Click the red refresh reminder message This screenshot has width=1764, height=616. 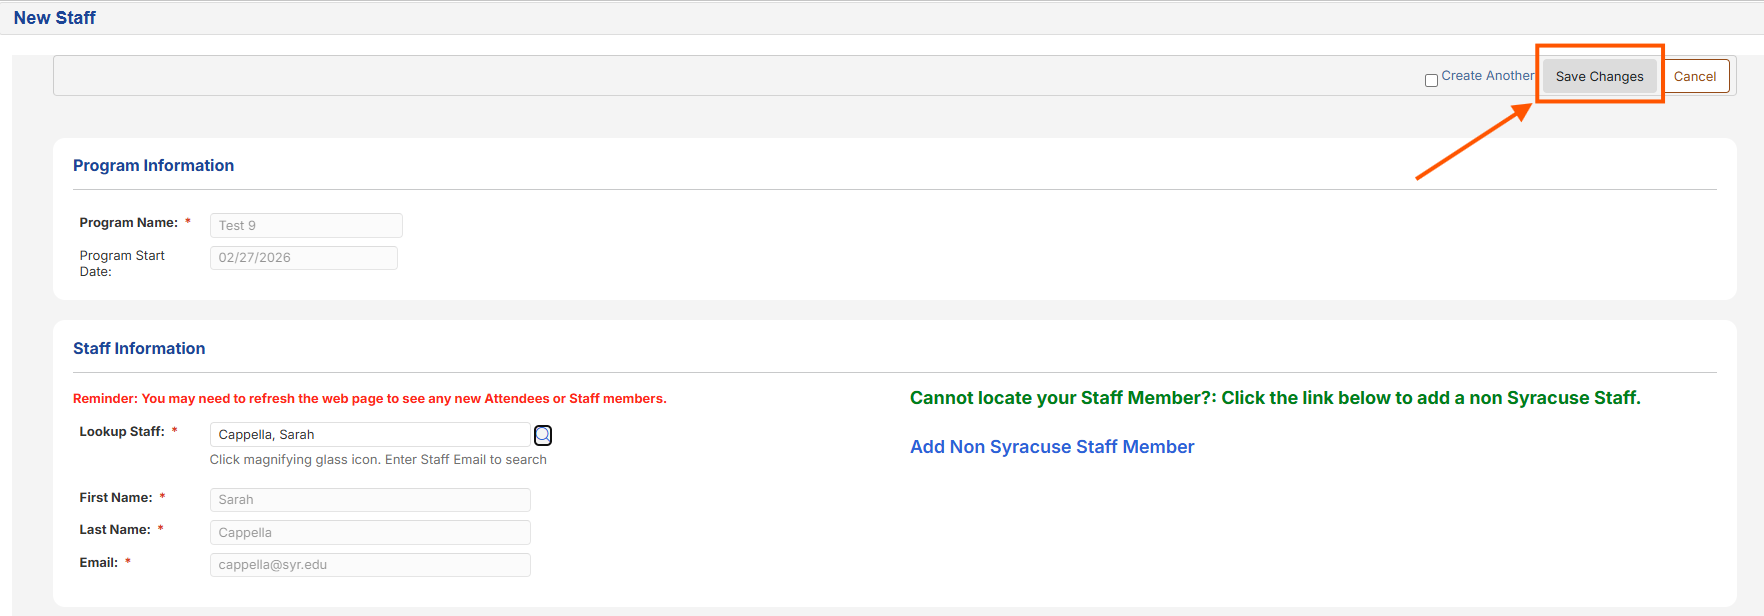[369, 399]
